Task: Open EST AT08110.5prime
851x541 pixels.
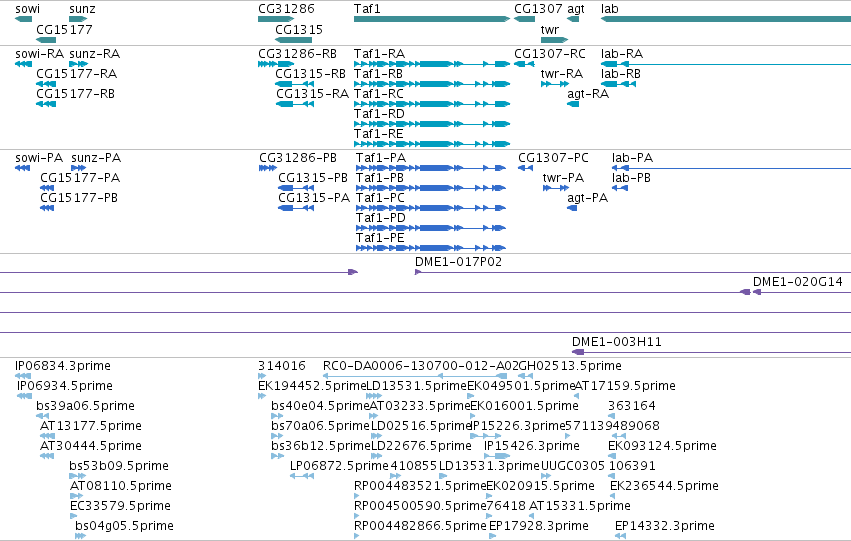Action: [121, 486]
